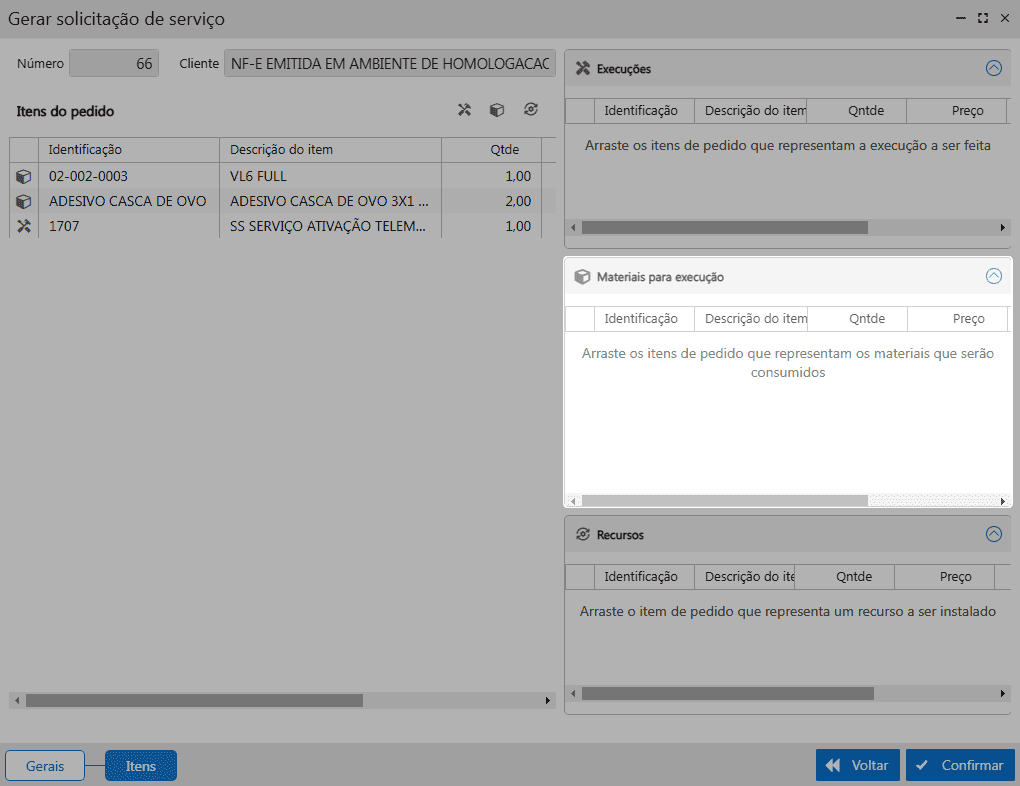This screenshot has height=786, width=1020.
Task: Sort by the Descrição do item column in Itens do pedido
Action: [x=330, y=150]
